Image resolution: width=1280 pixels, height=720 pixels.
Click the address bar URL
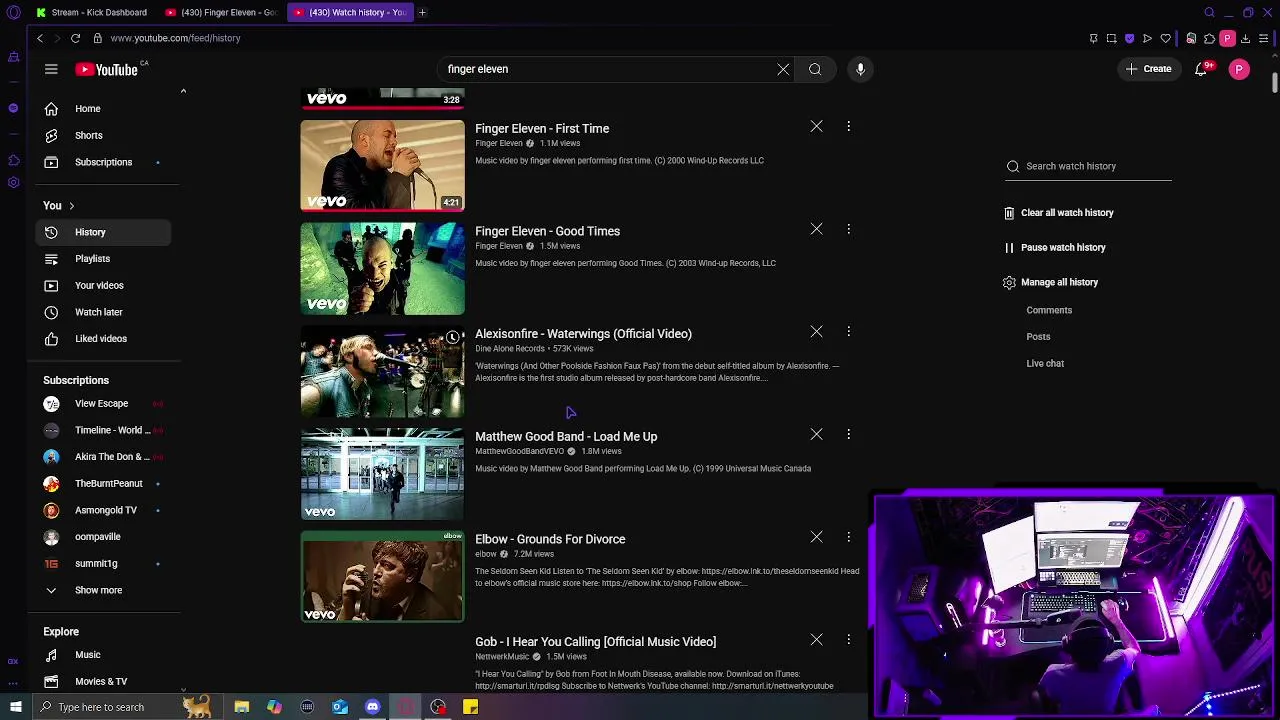[x=175, y=38]
